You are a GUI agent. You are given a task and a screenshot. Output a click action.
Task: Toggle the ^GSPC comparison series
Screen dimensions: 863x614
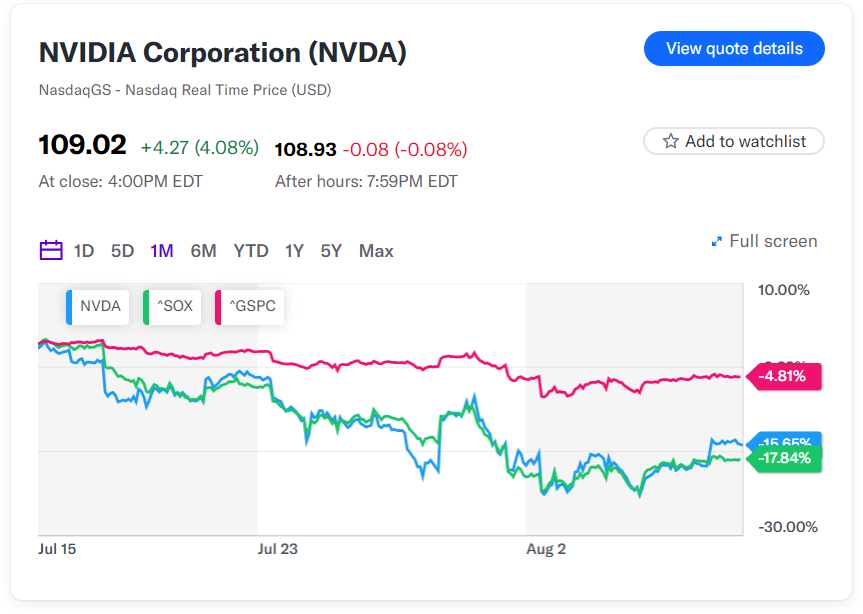(x=248, y=307)
